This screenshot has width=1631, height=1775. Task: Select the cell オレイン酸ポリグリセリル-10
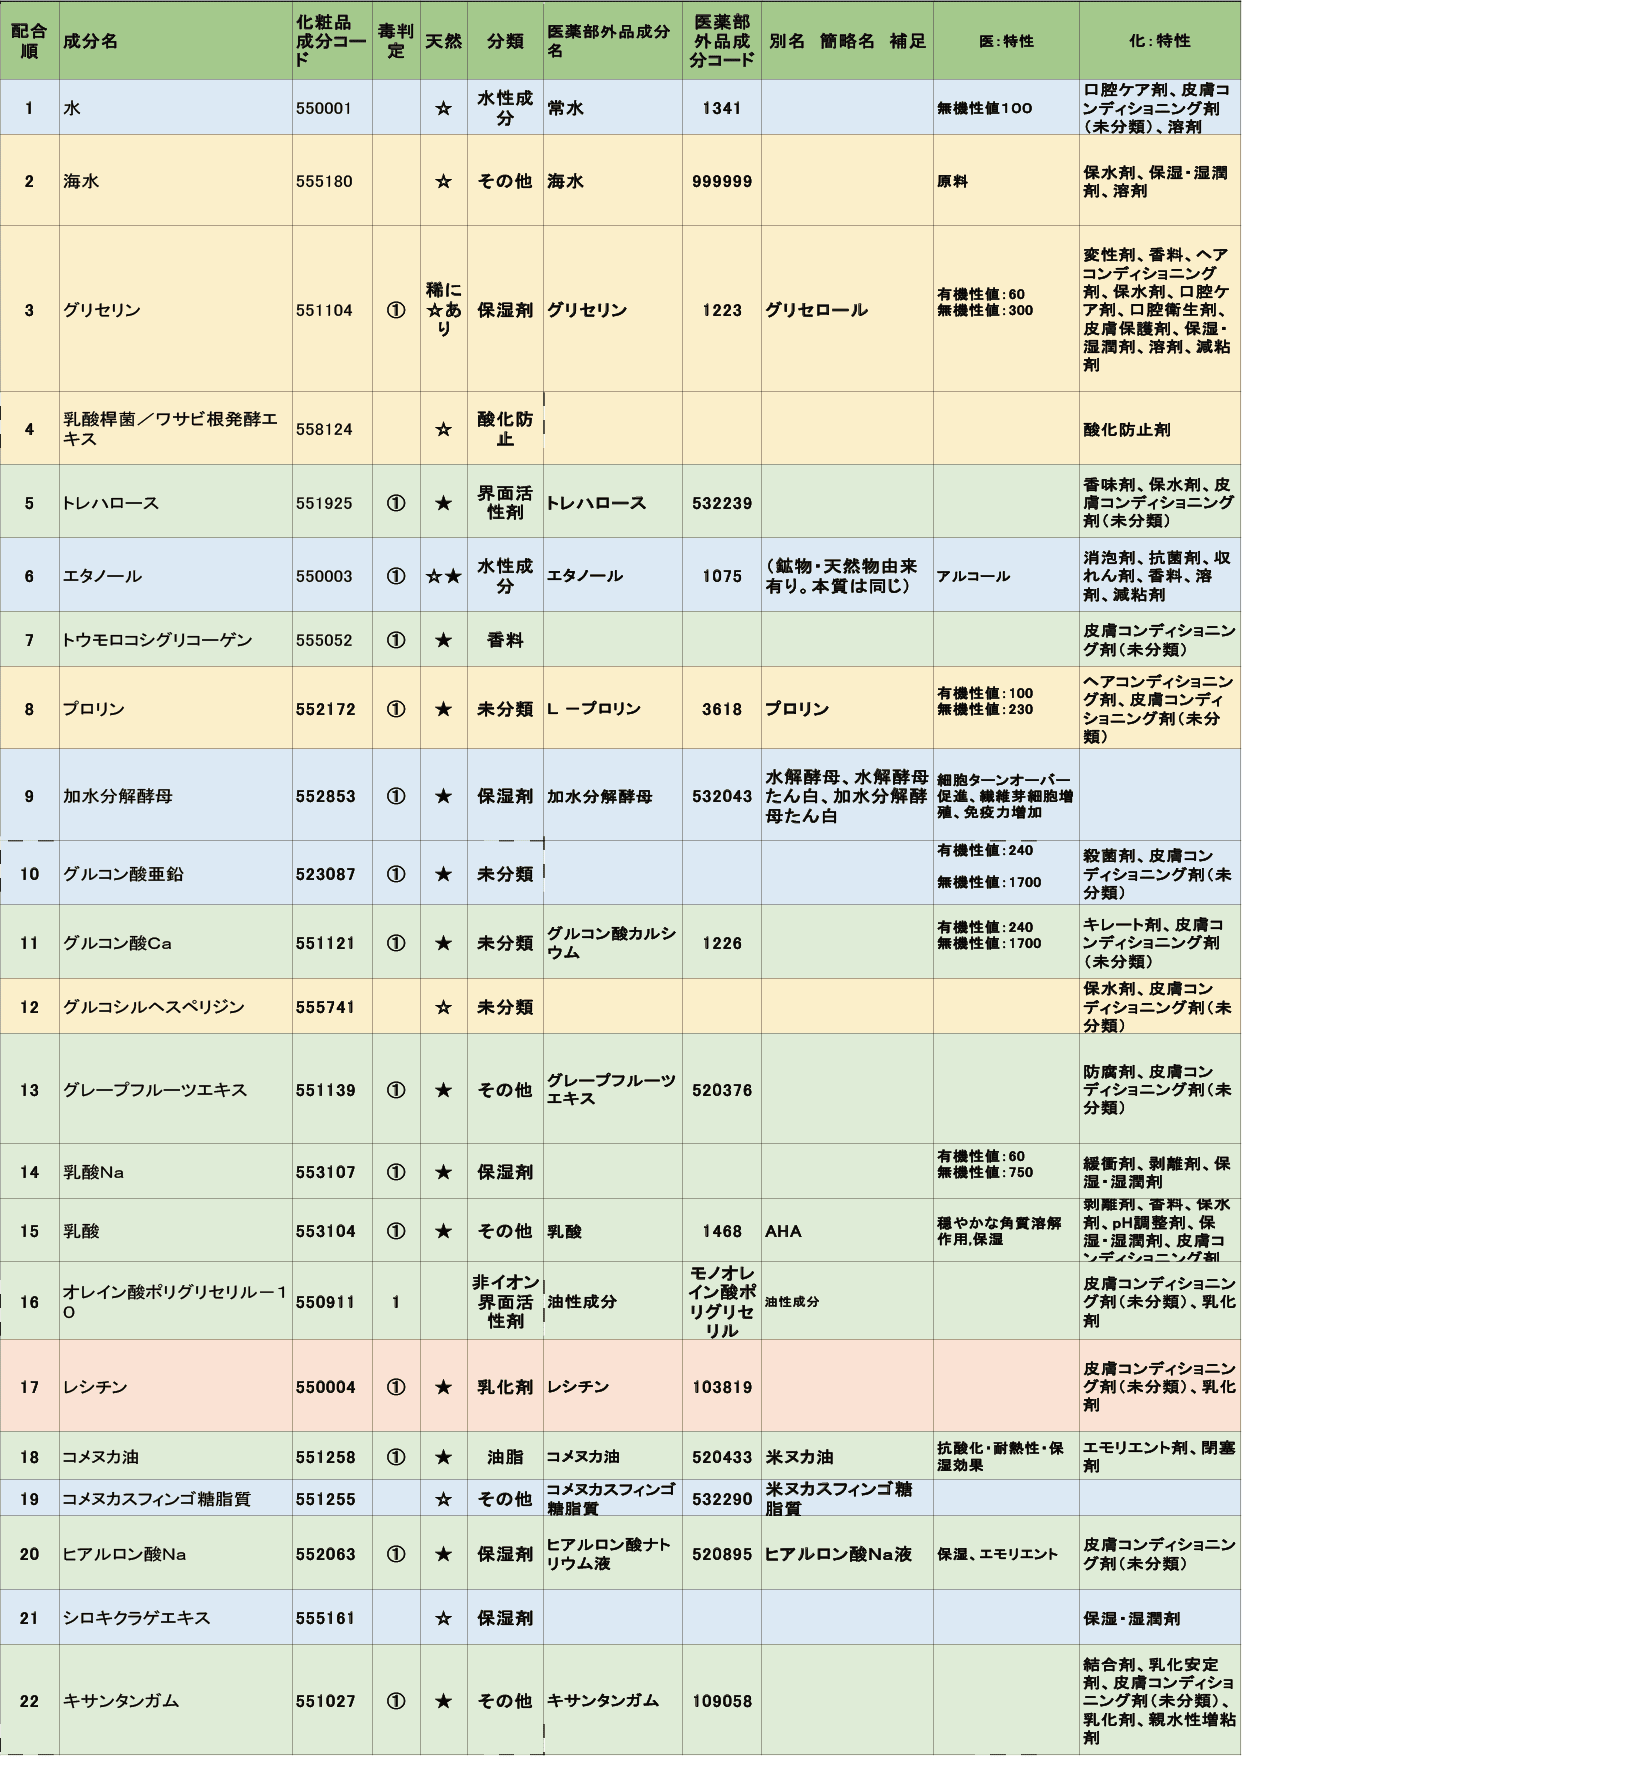[176, 1301]
